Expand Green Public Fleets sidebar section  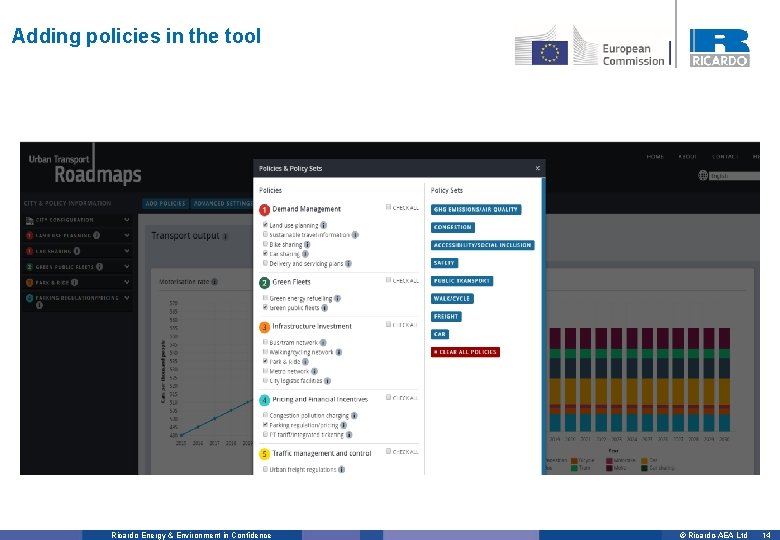[x=127, y=267]
